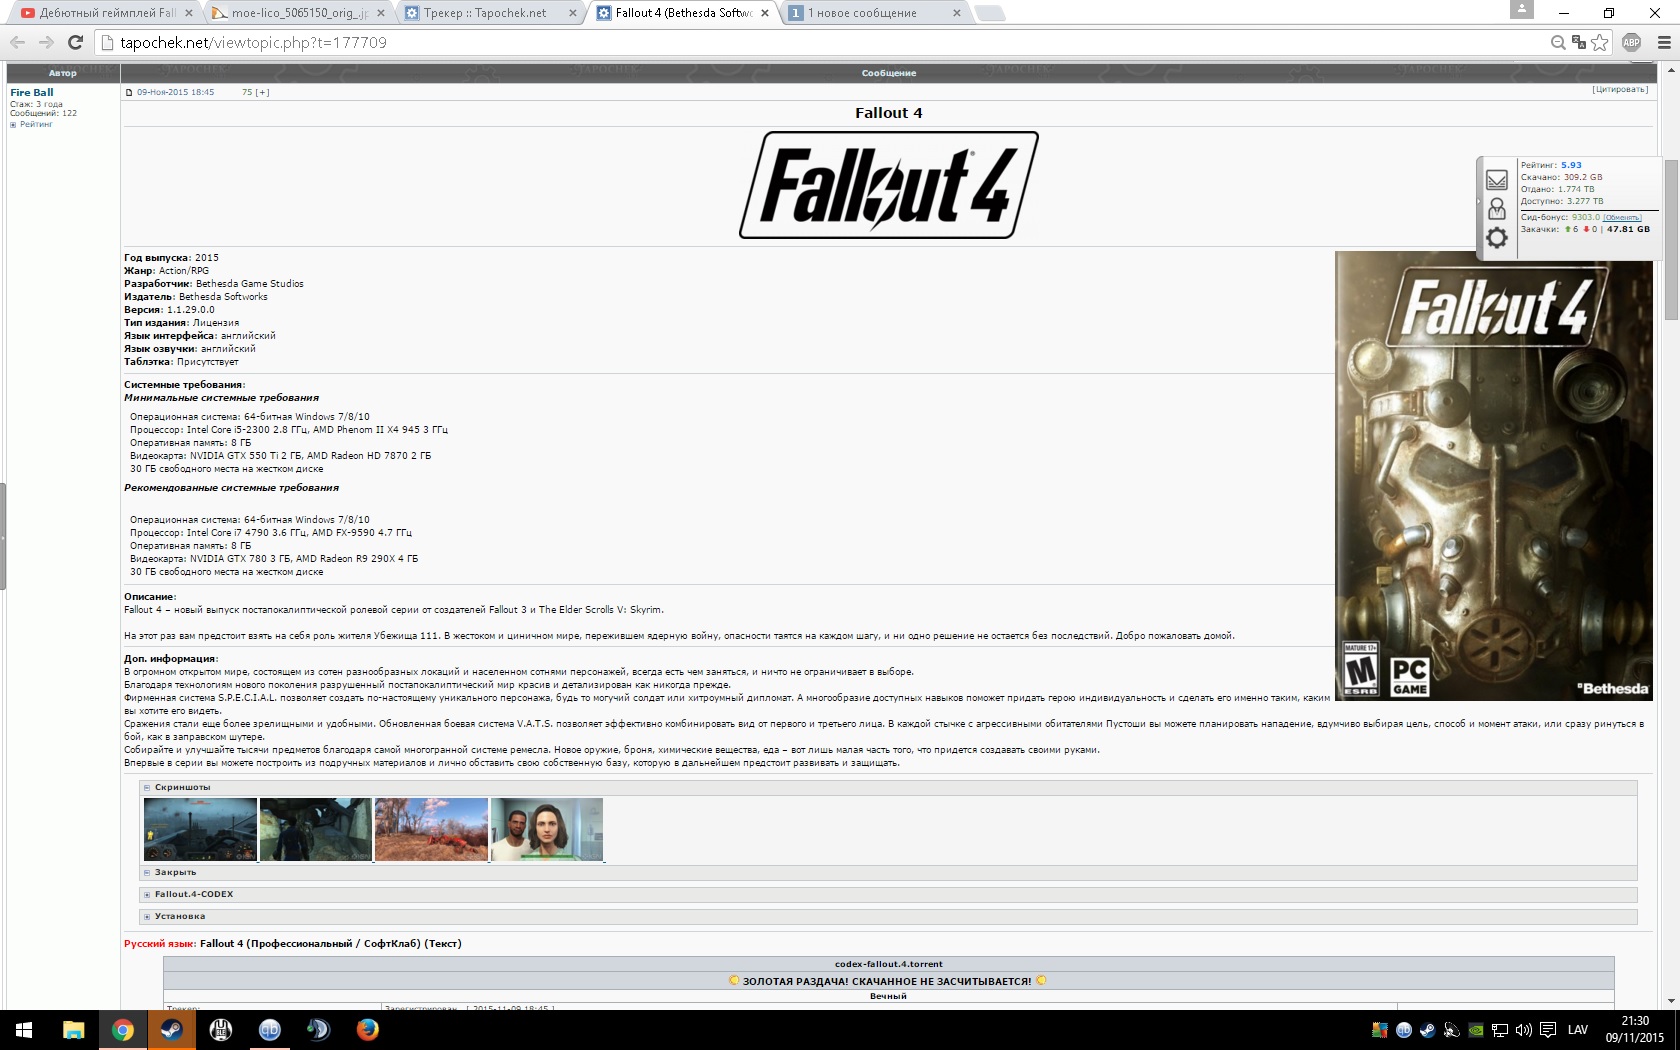Open the Fallout 4 box cover image
1680x1050 pixels.
(1494, 475)
